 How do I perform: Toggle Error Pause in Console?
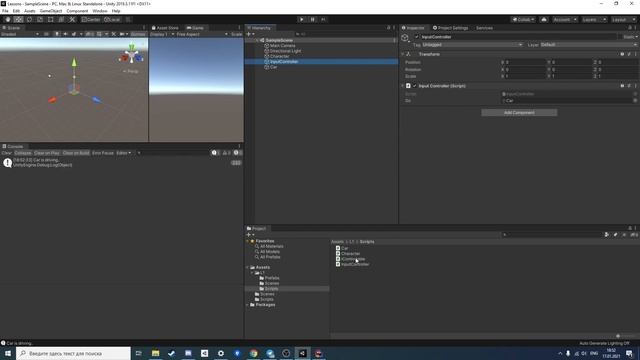pyautogui.click(x=103, y=153)
